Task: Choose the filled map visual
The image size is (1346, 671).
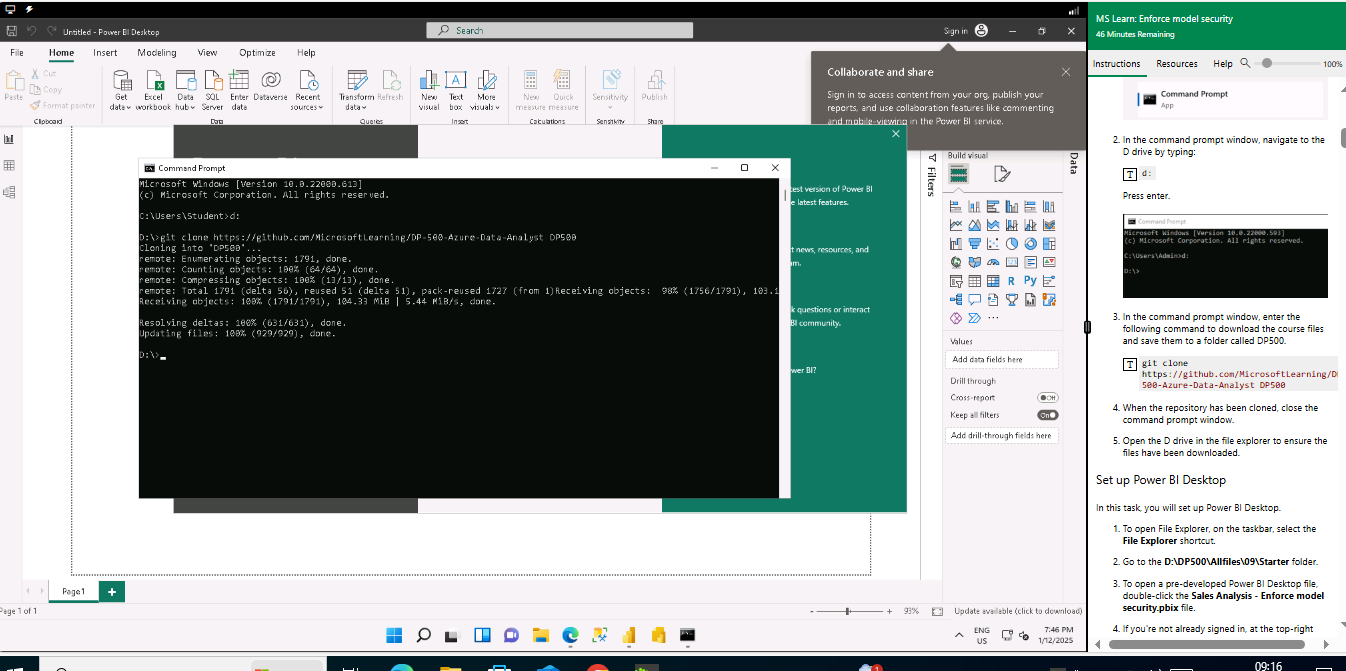Action: click(x=974, y=262)
